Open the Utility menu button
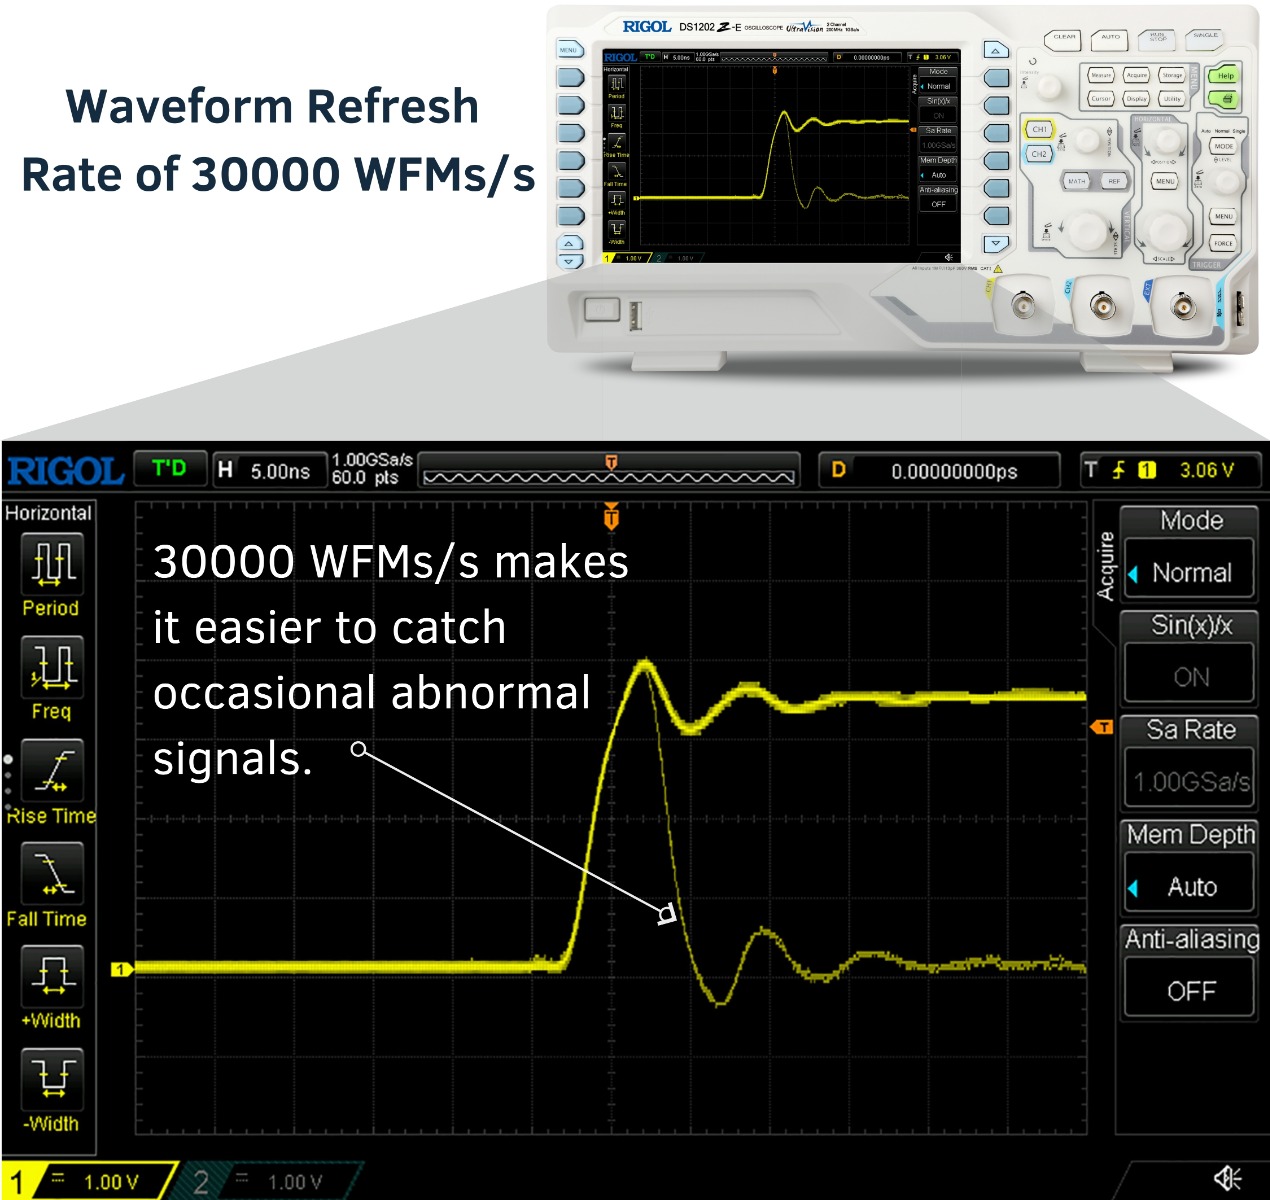The height and width of the screenshot is (1200, 1270). click(1173, 99)
